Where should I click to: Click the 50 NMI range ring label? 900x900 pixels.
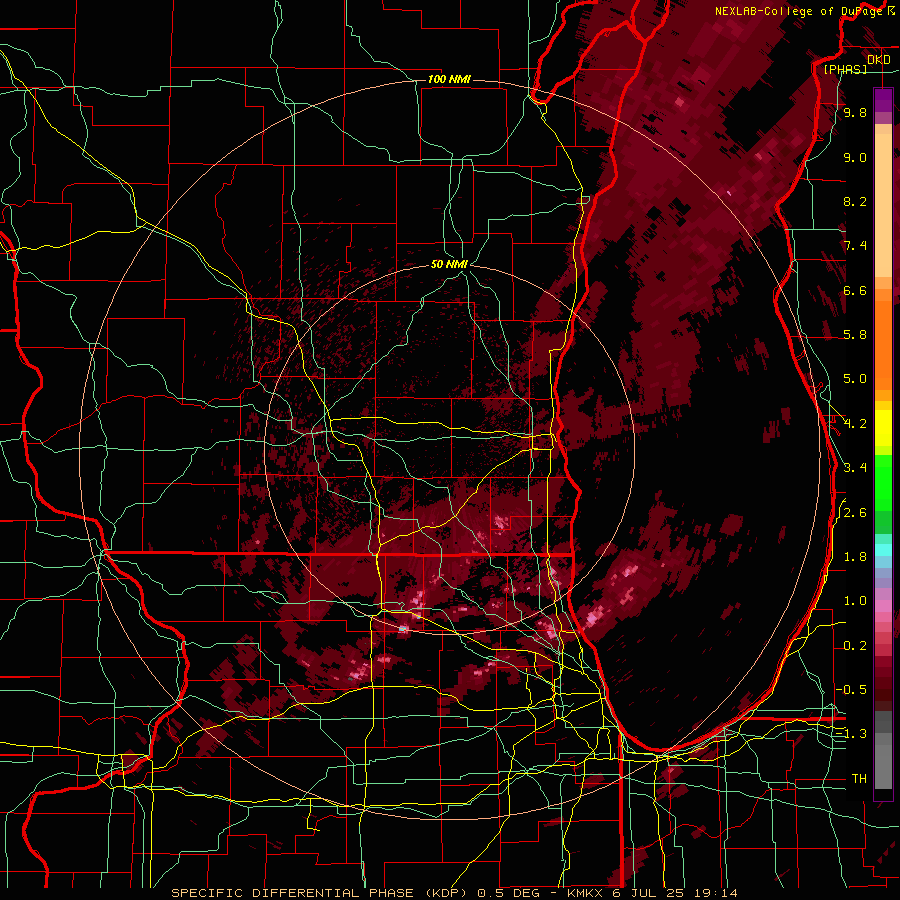click(449, 264)
